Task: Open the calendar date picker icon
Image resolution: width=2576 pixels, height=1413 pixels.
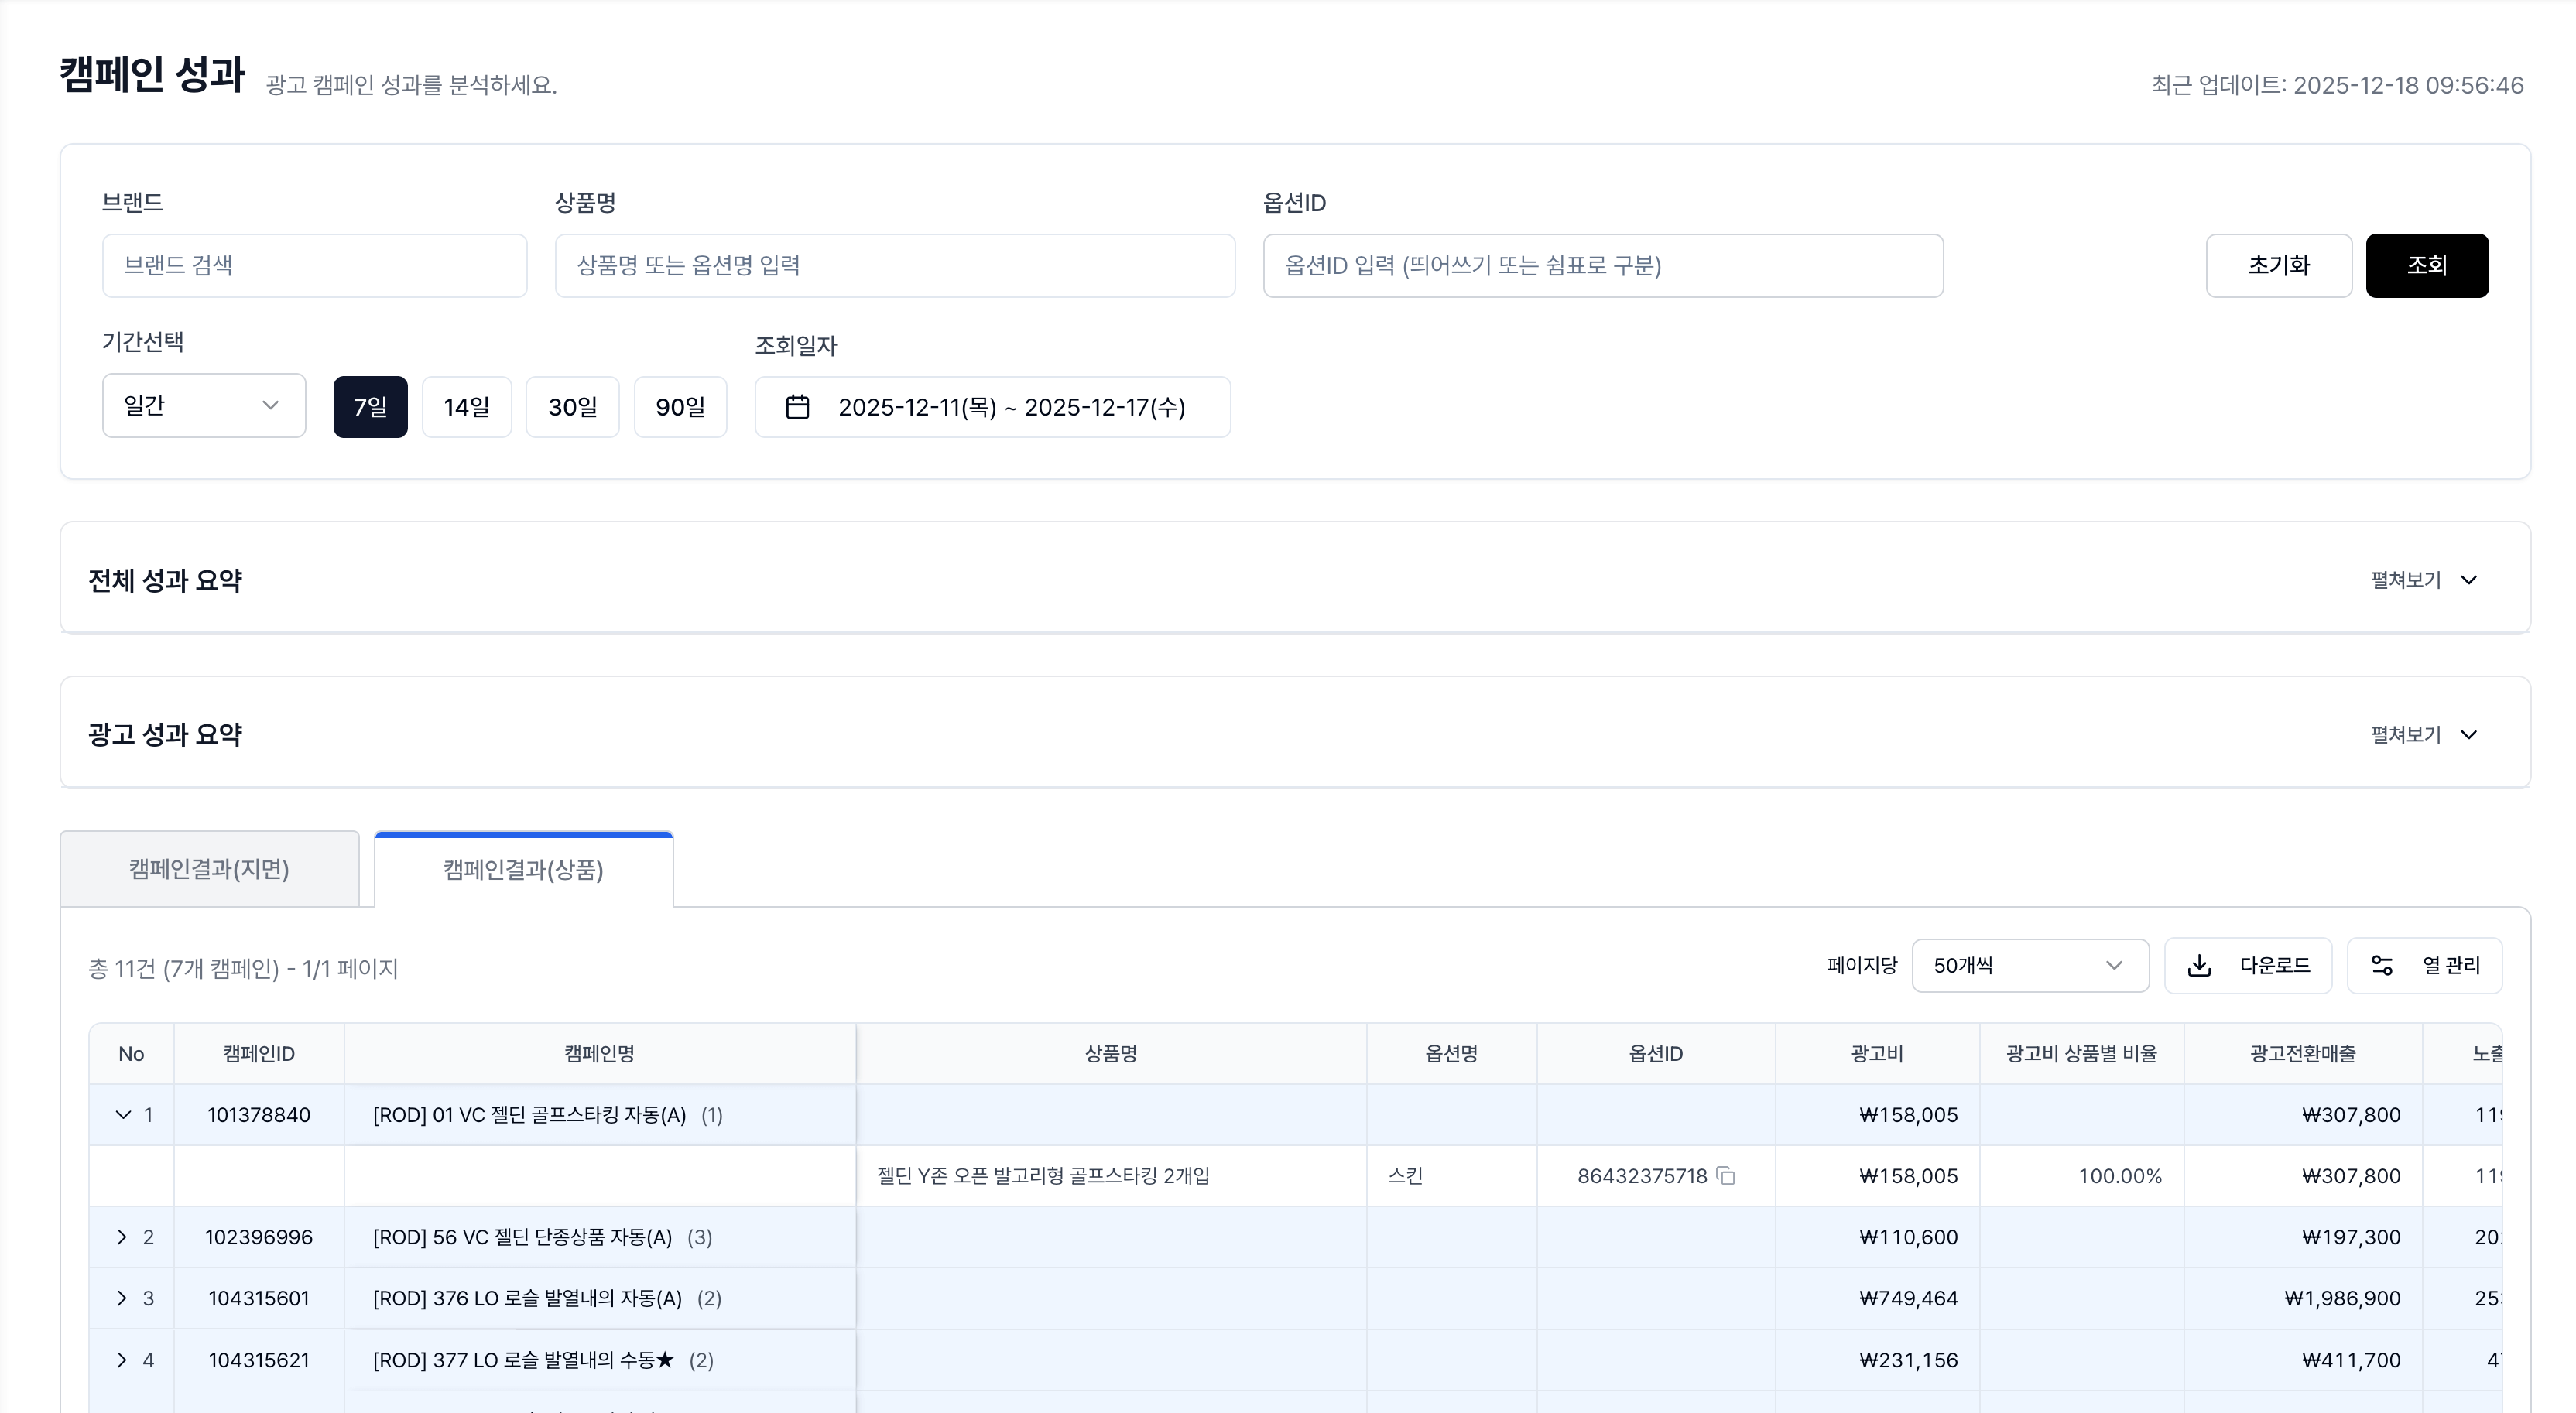Action: [x=797, y=406]
